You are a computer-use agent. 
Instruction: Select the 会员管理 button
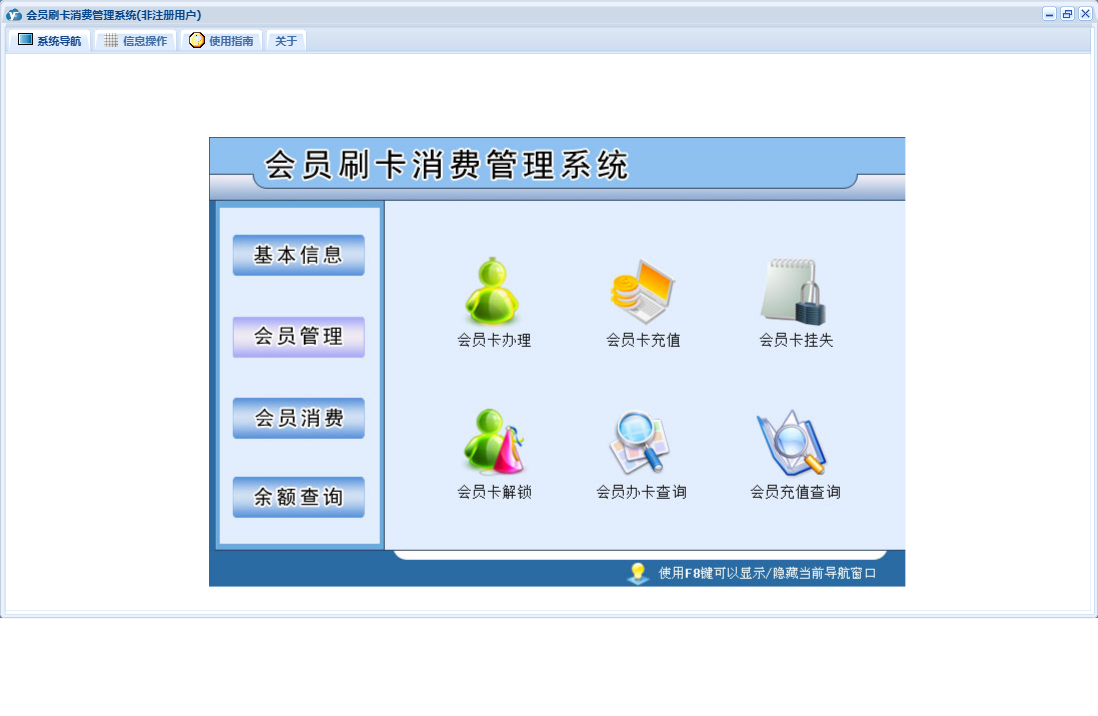298,337
